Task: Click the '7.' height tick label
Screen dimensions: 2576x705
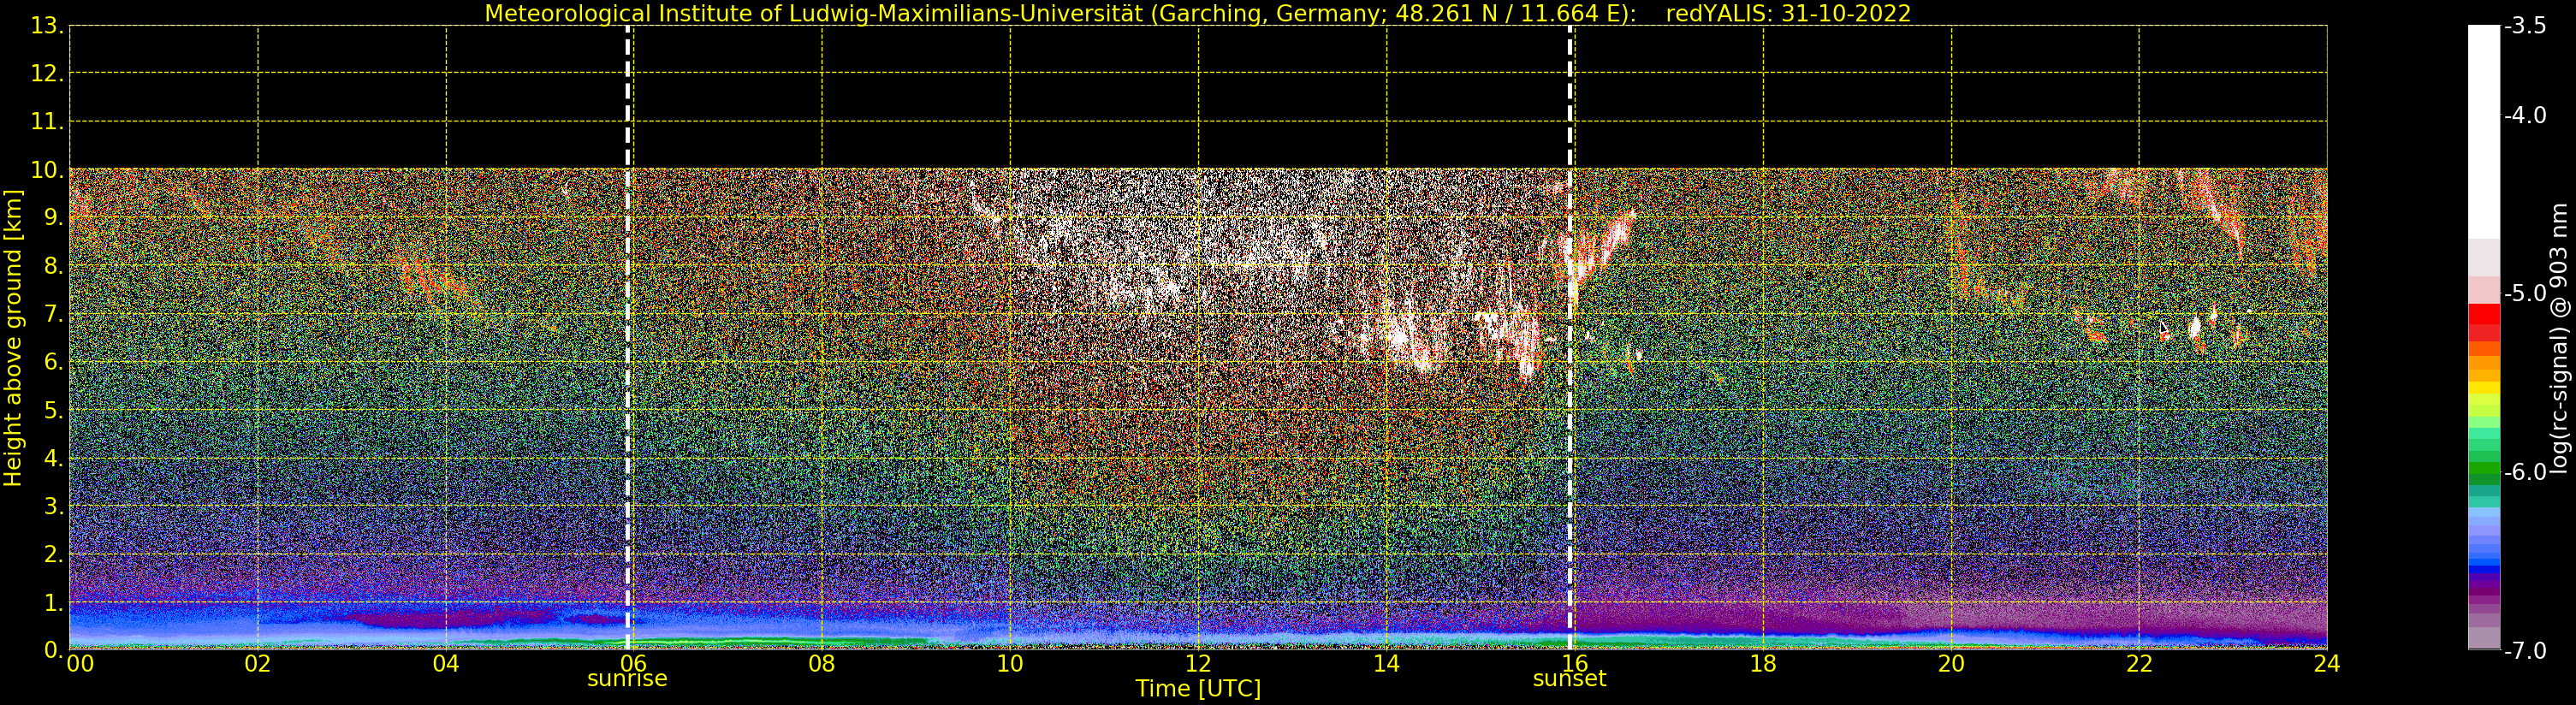Action: coord(54,314)
